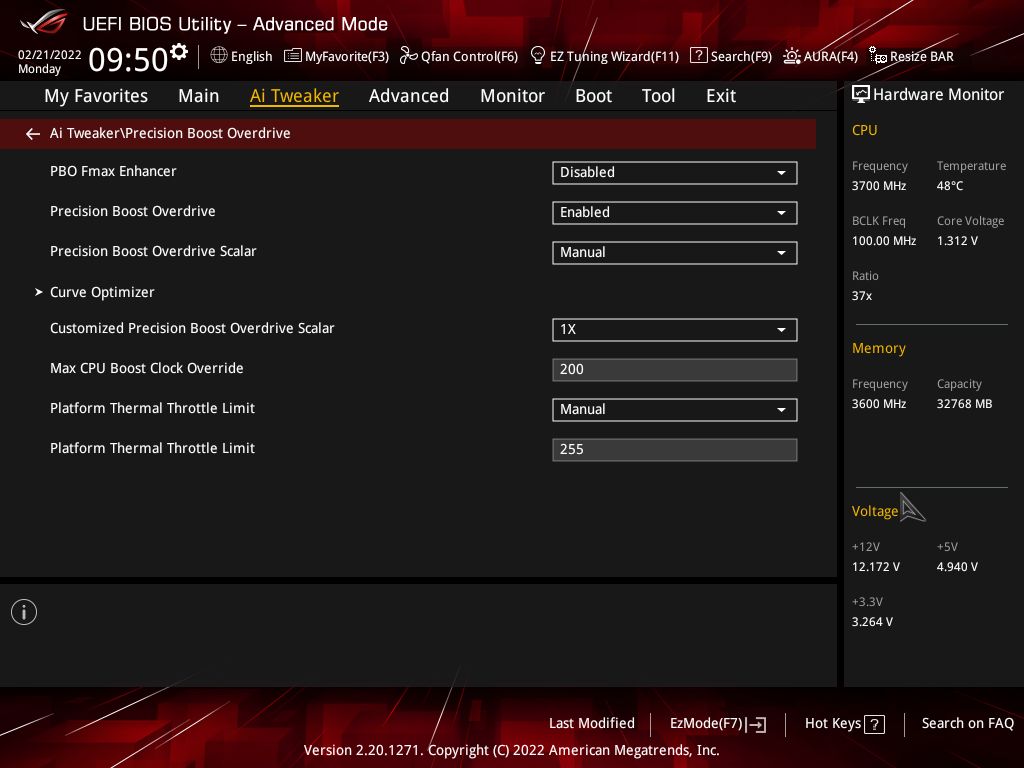Click CPU temperature value 48°C
Image resolution: width=1024 pixels, height=768 pixels.
tap(950, 186)
